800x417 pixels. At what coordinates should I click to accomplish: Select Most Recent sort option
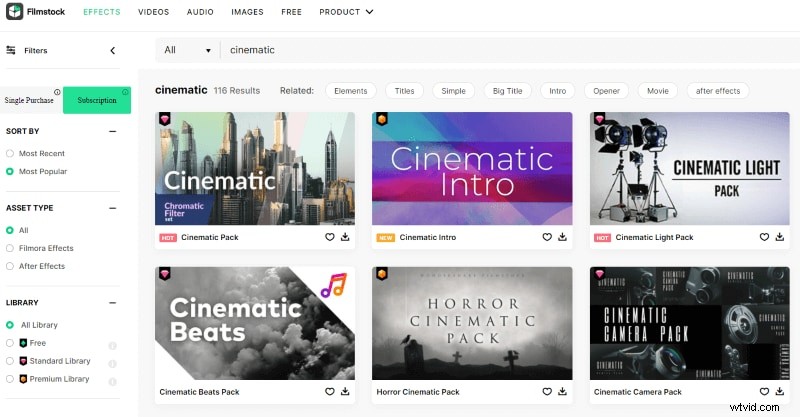tap(10, 153)
